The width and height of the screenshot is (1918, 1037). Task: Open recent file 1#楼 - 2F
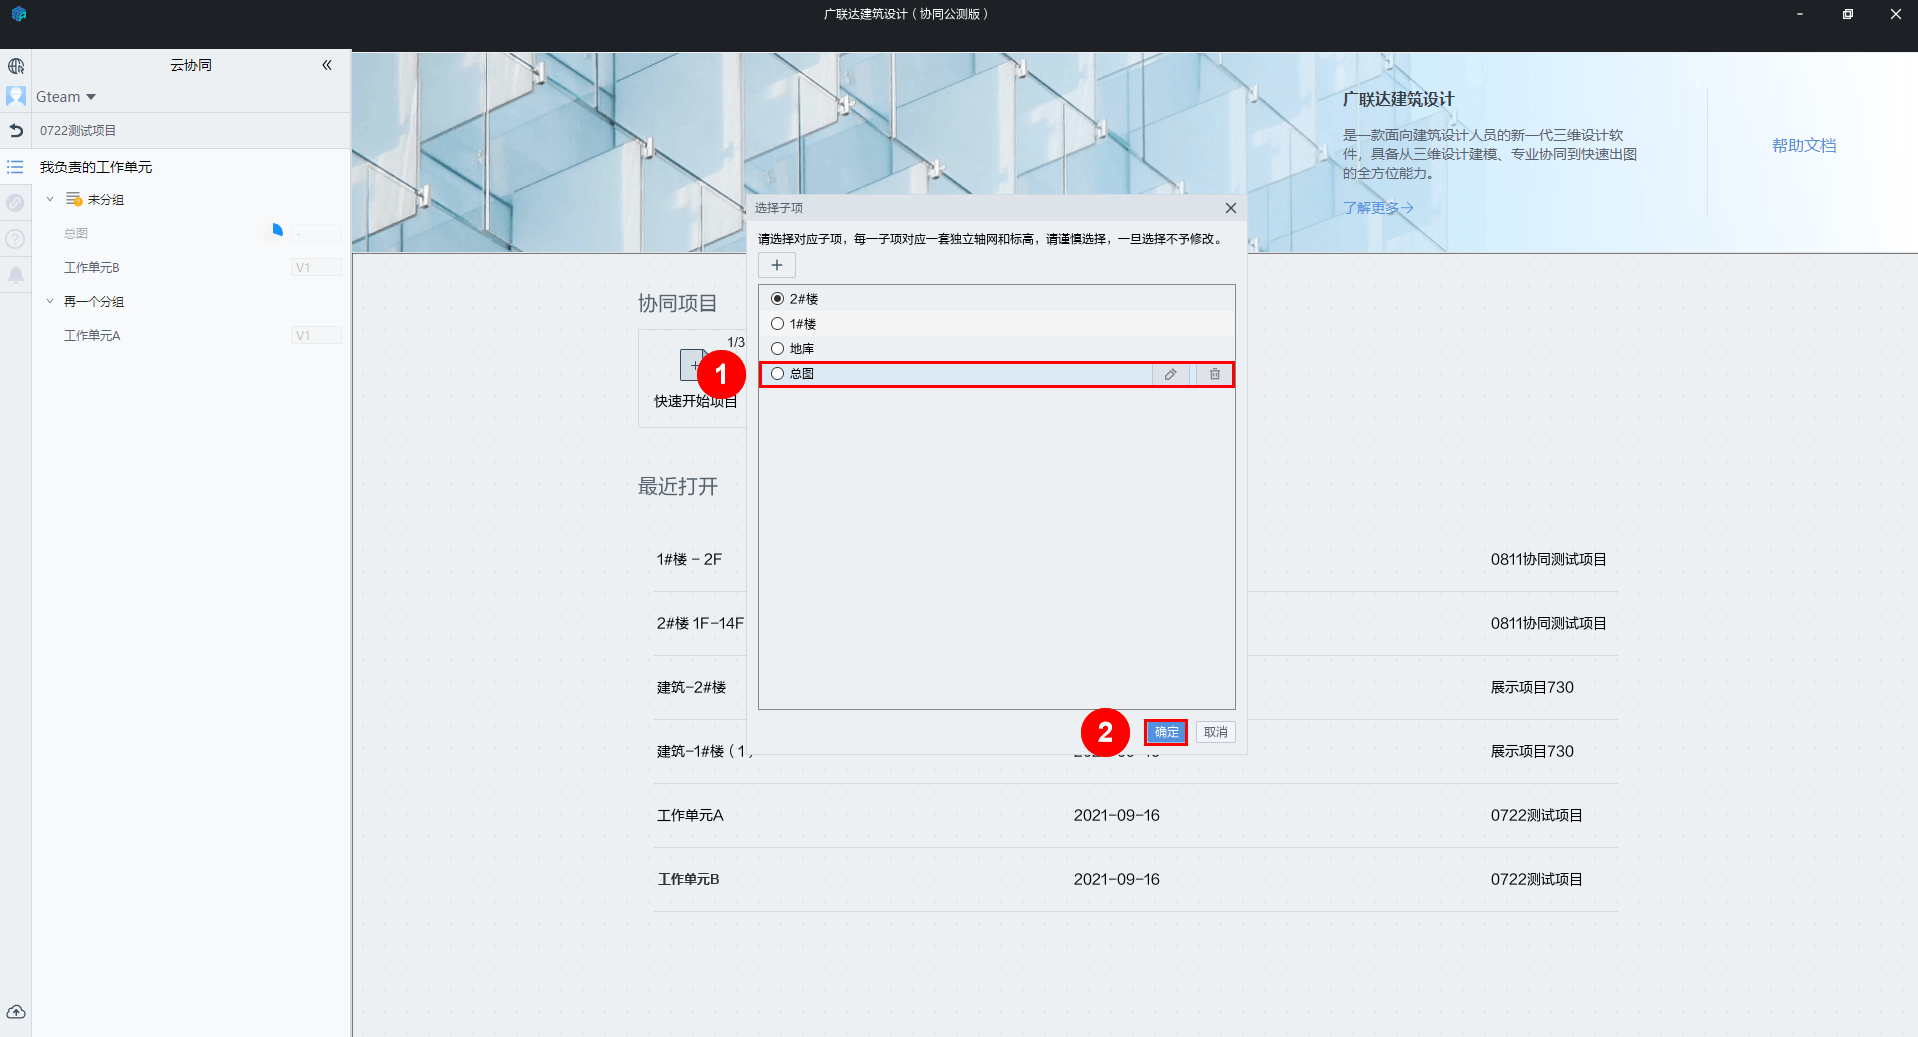click(689, 559)
